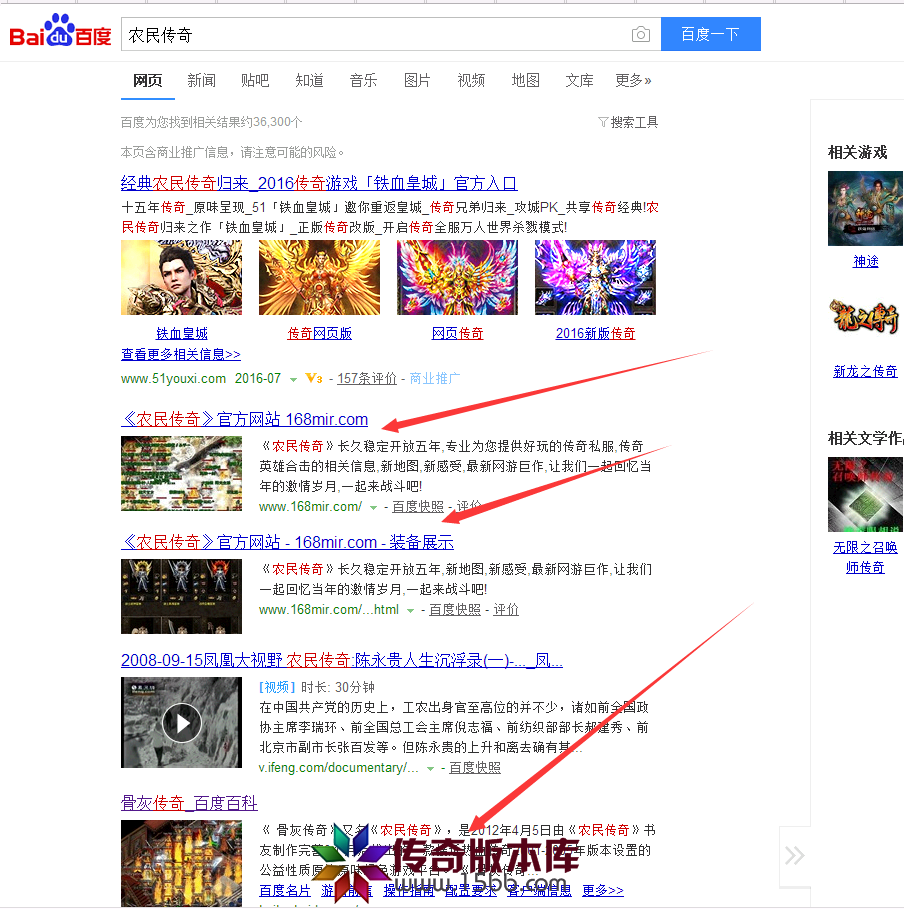Screen dimensions: 904x909
Task: Click the 无限之召唤师传奇 book cover
Action: pos(866,495)
